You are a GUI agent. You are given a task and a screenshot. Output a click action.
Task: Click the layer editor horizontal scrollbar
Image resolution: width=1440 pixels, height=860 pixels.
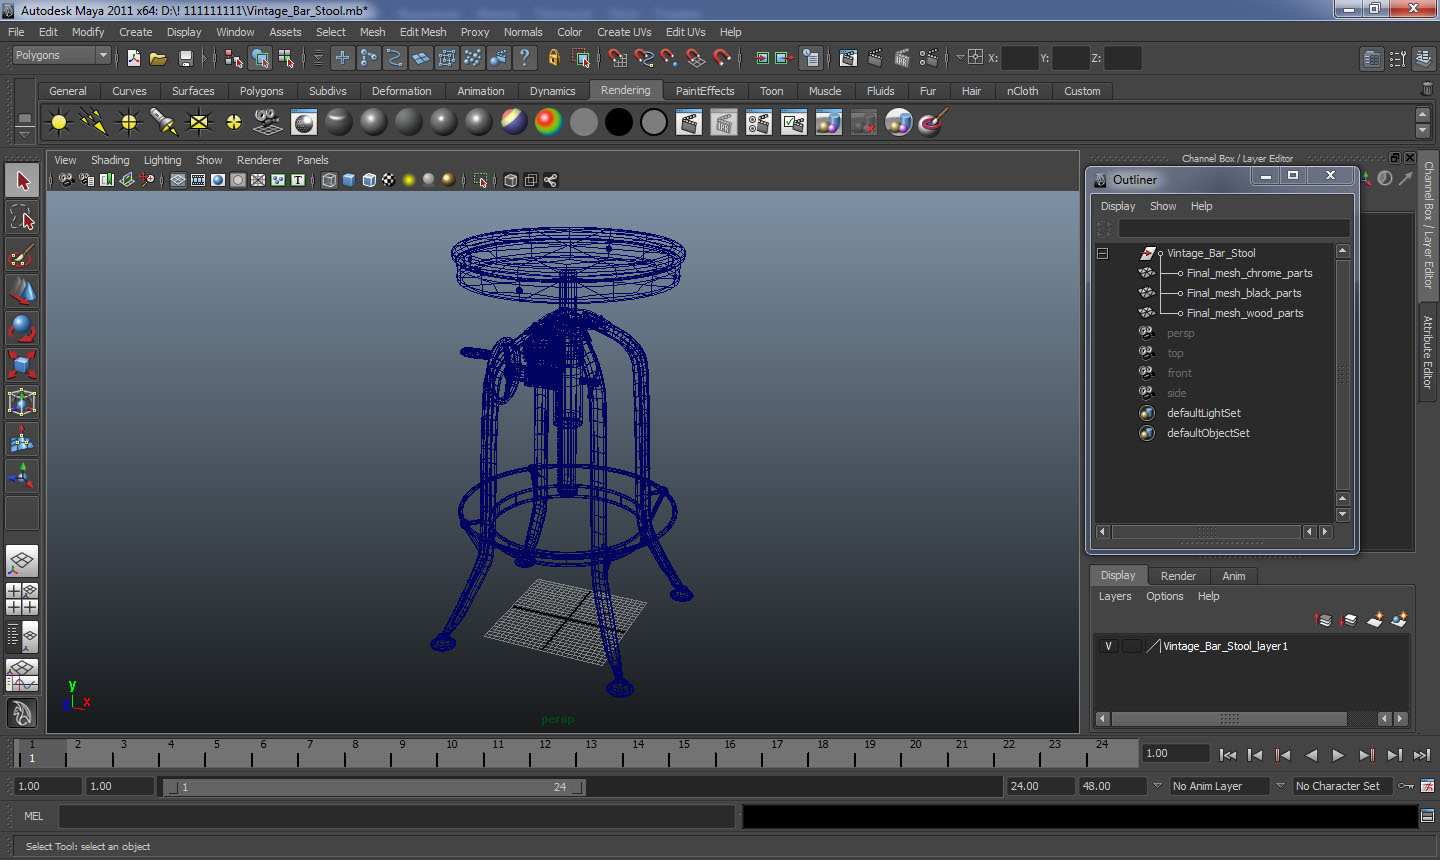[1229, 719]
